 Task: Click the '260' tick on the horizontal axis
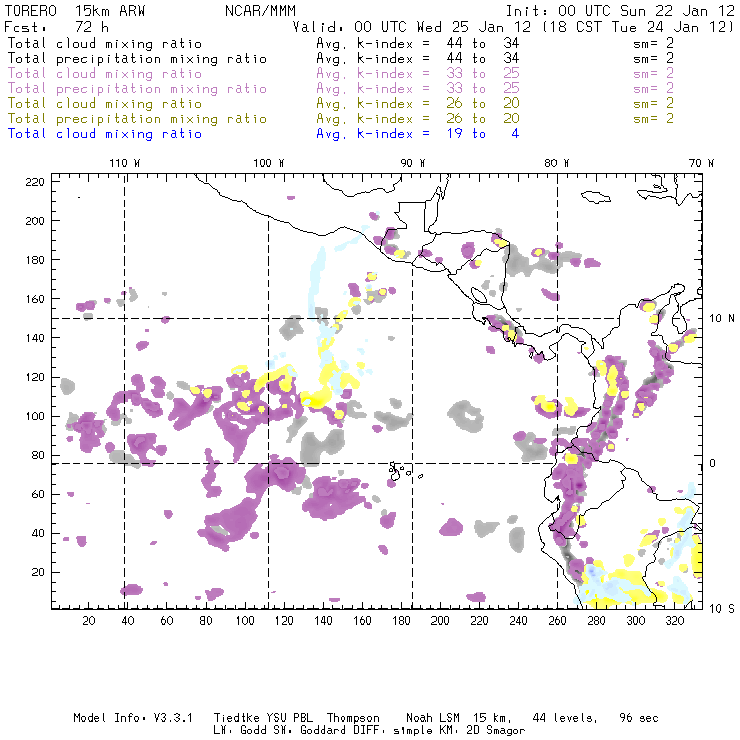pyautogui.click(x=557, y=621)
